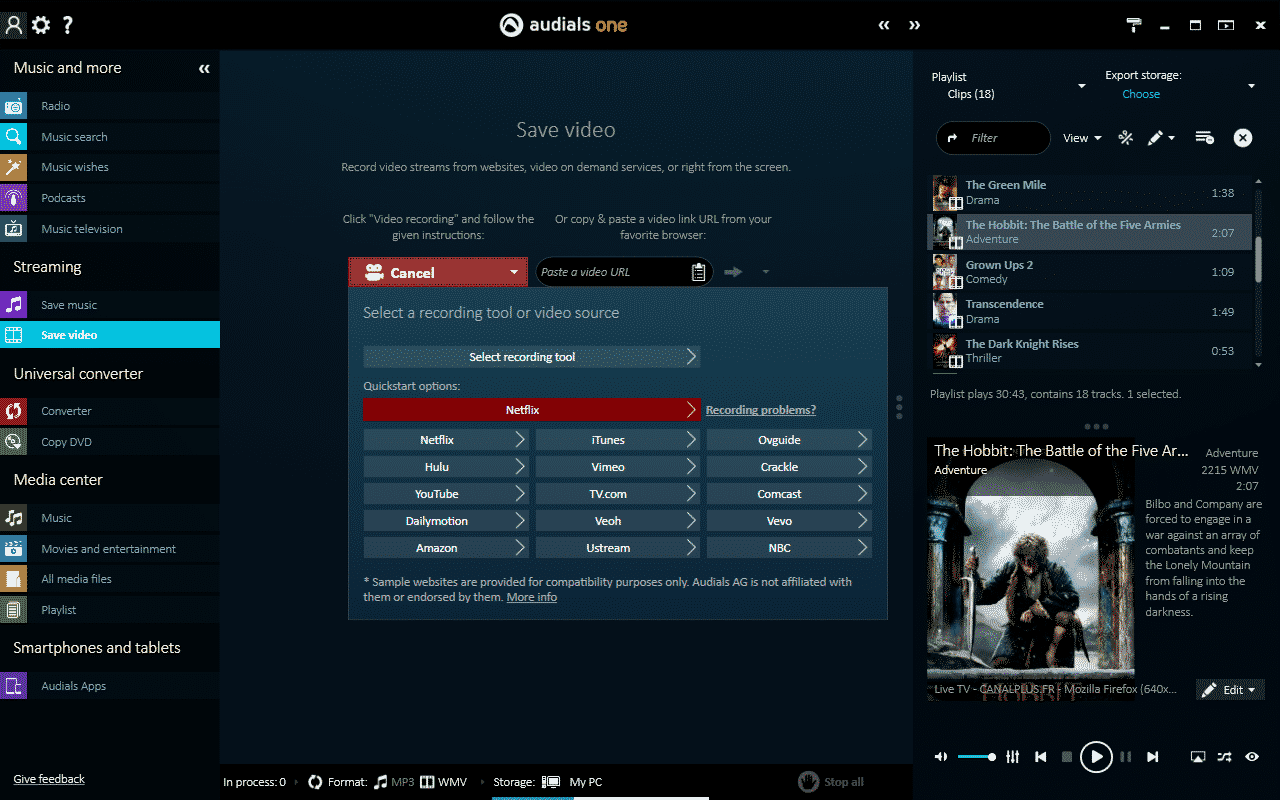
Task: Skip to next track
Action: (1152, 757)
